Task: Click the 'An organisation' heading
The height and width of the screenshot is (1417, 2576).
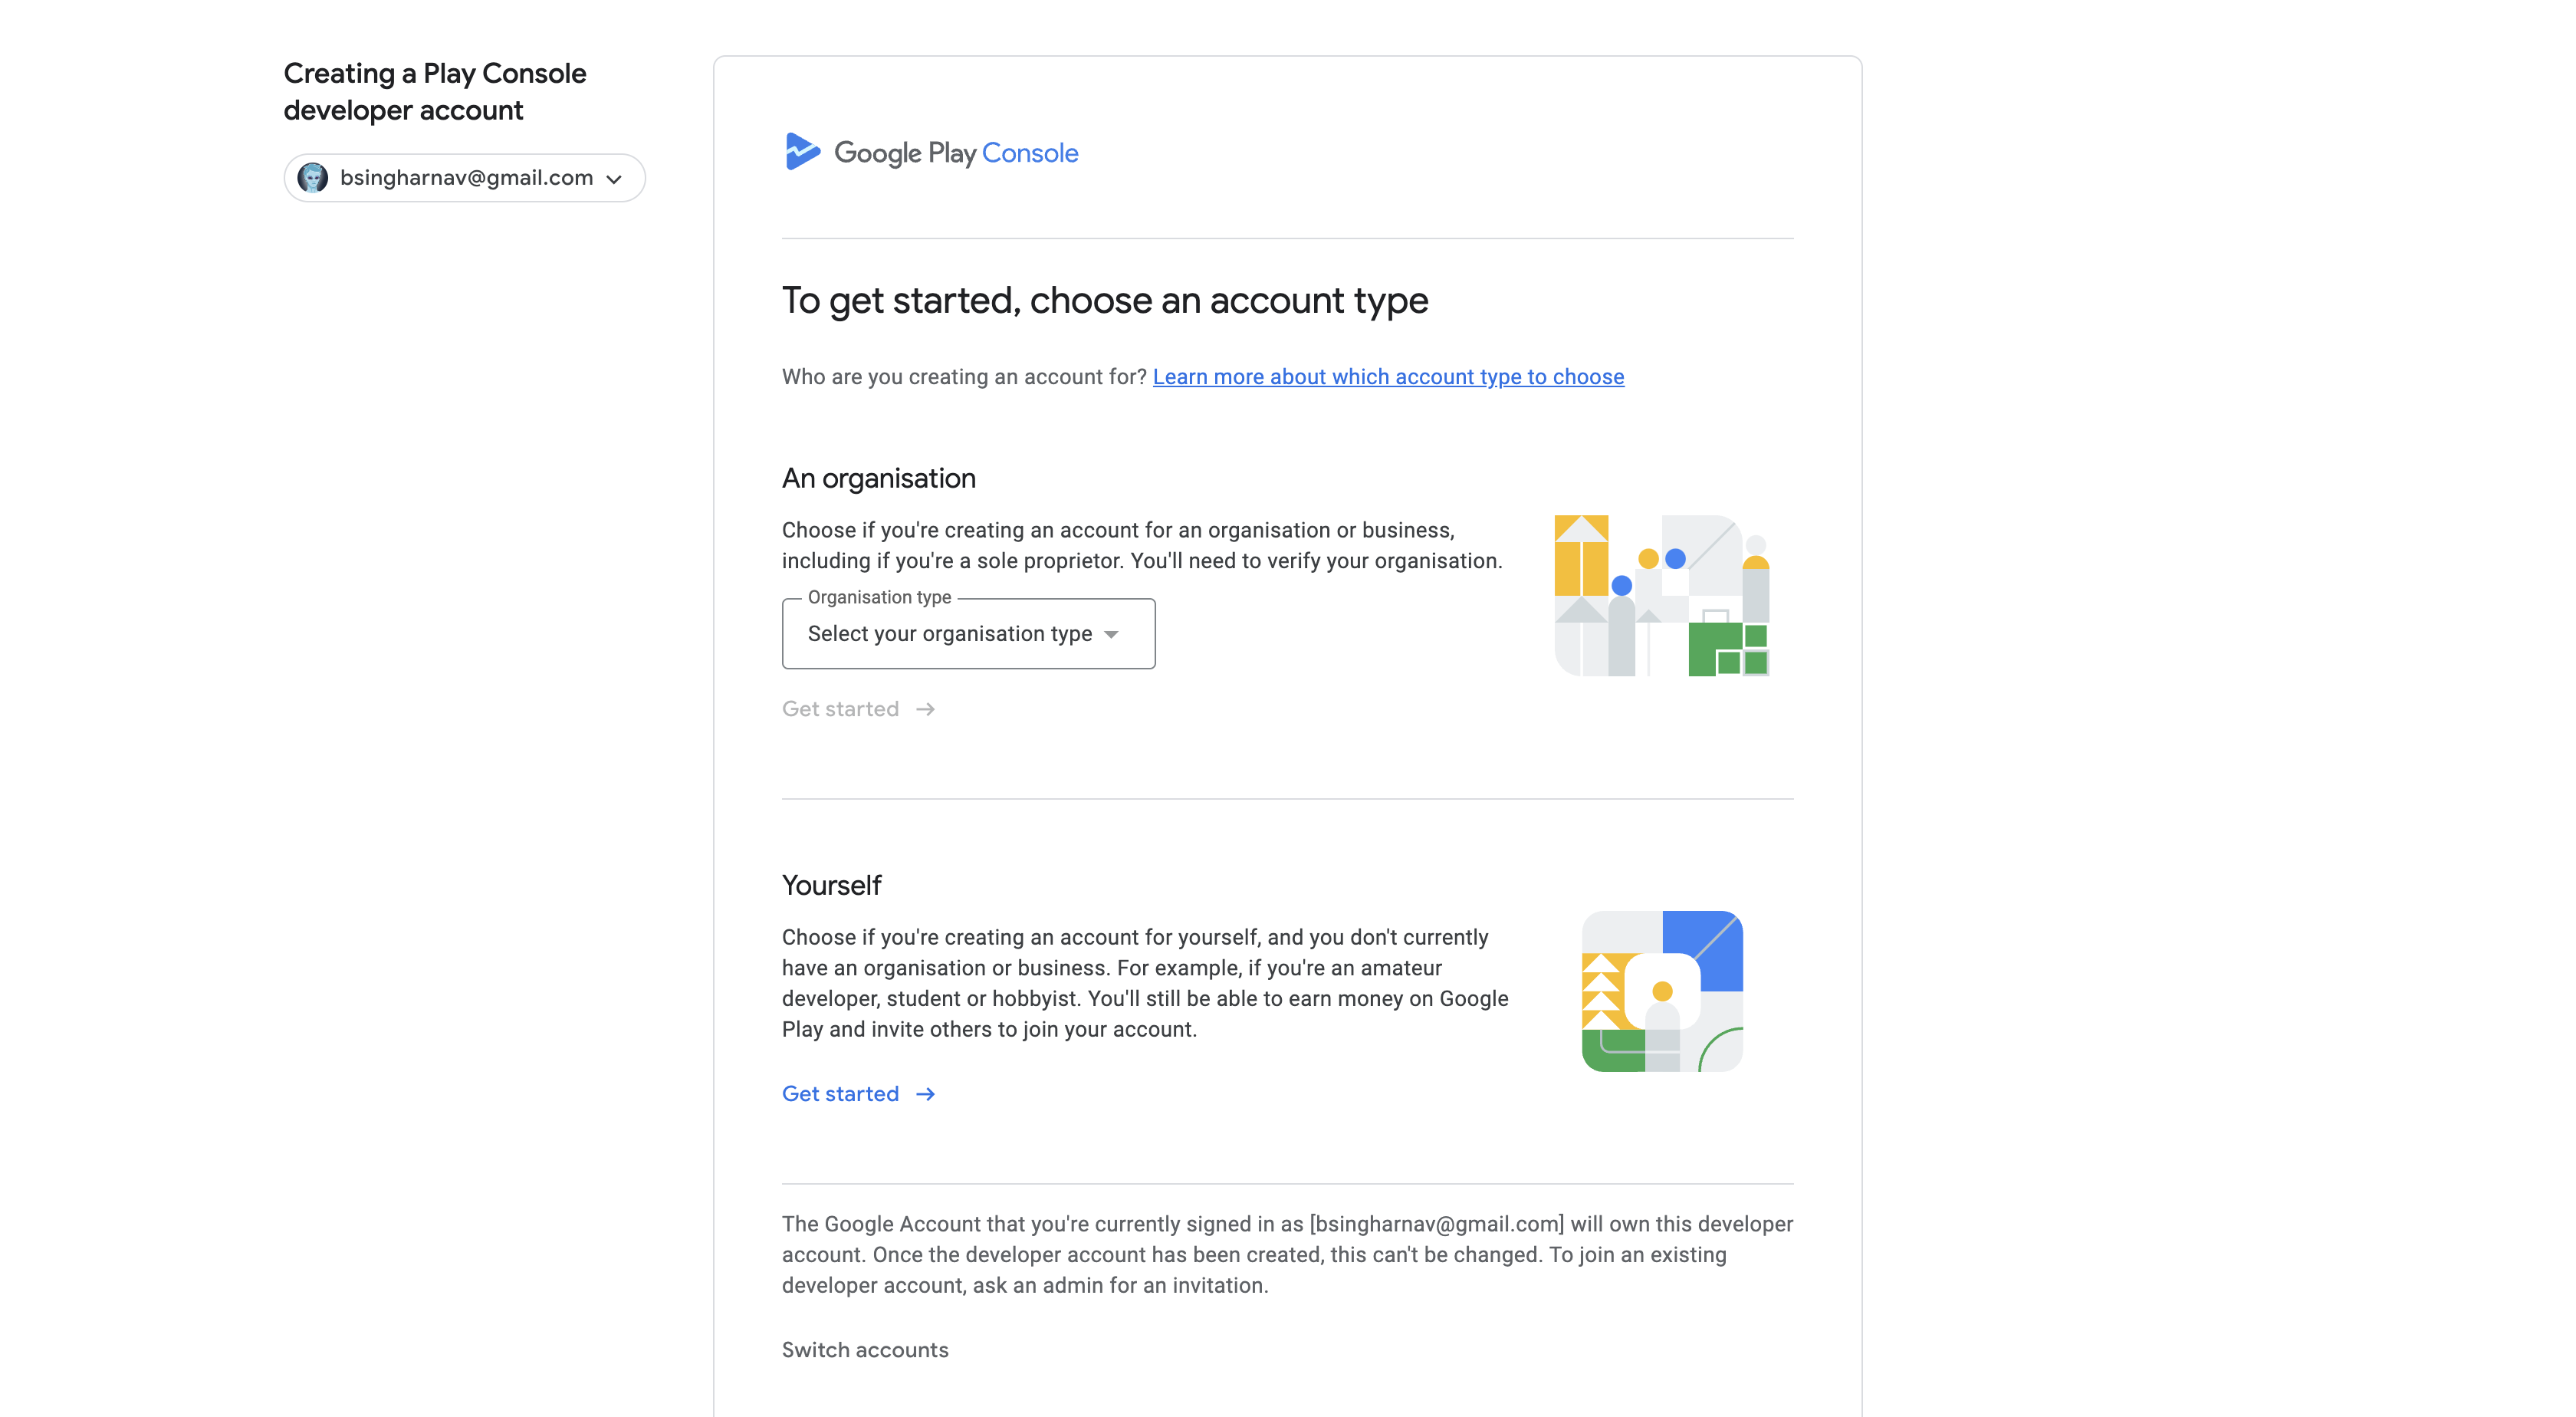Action: click(879, 478)
